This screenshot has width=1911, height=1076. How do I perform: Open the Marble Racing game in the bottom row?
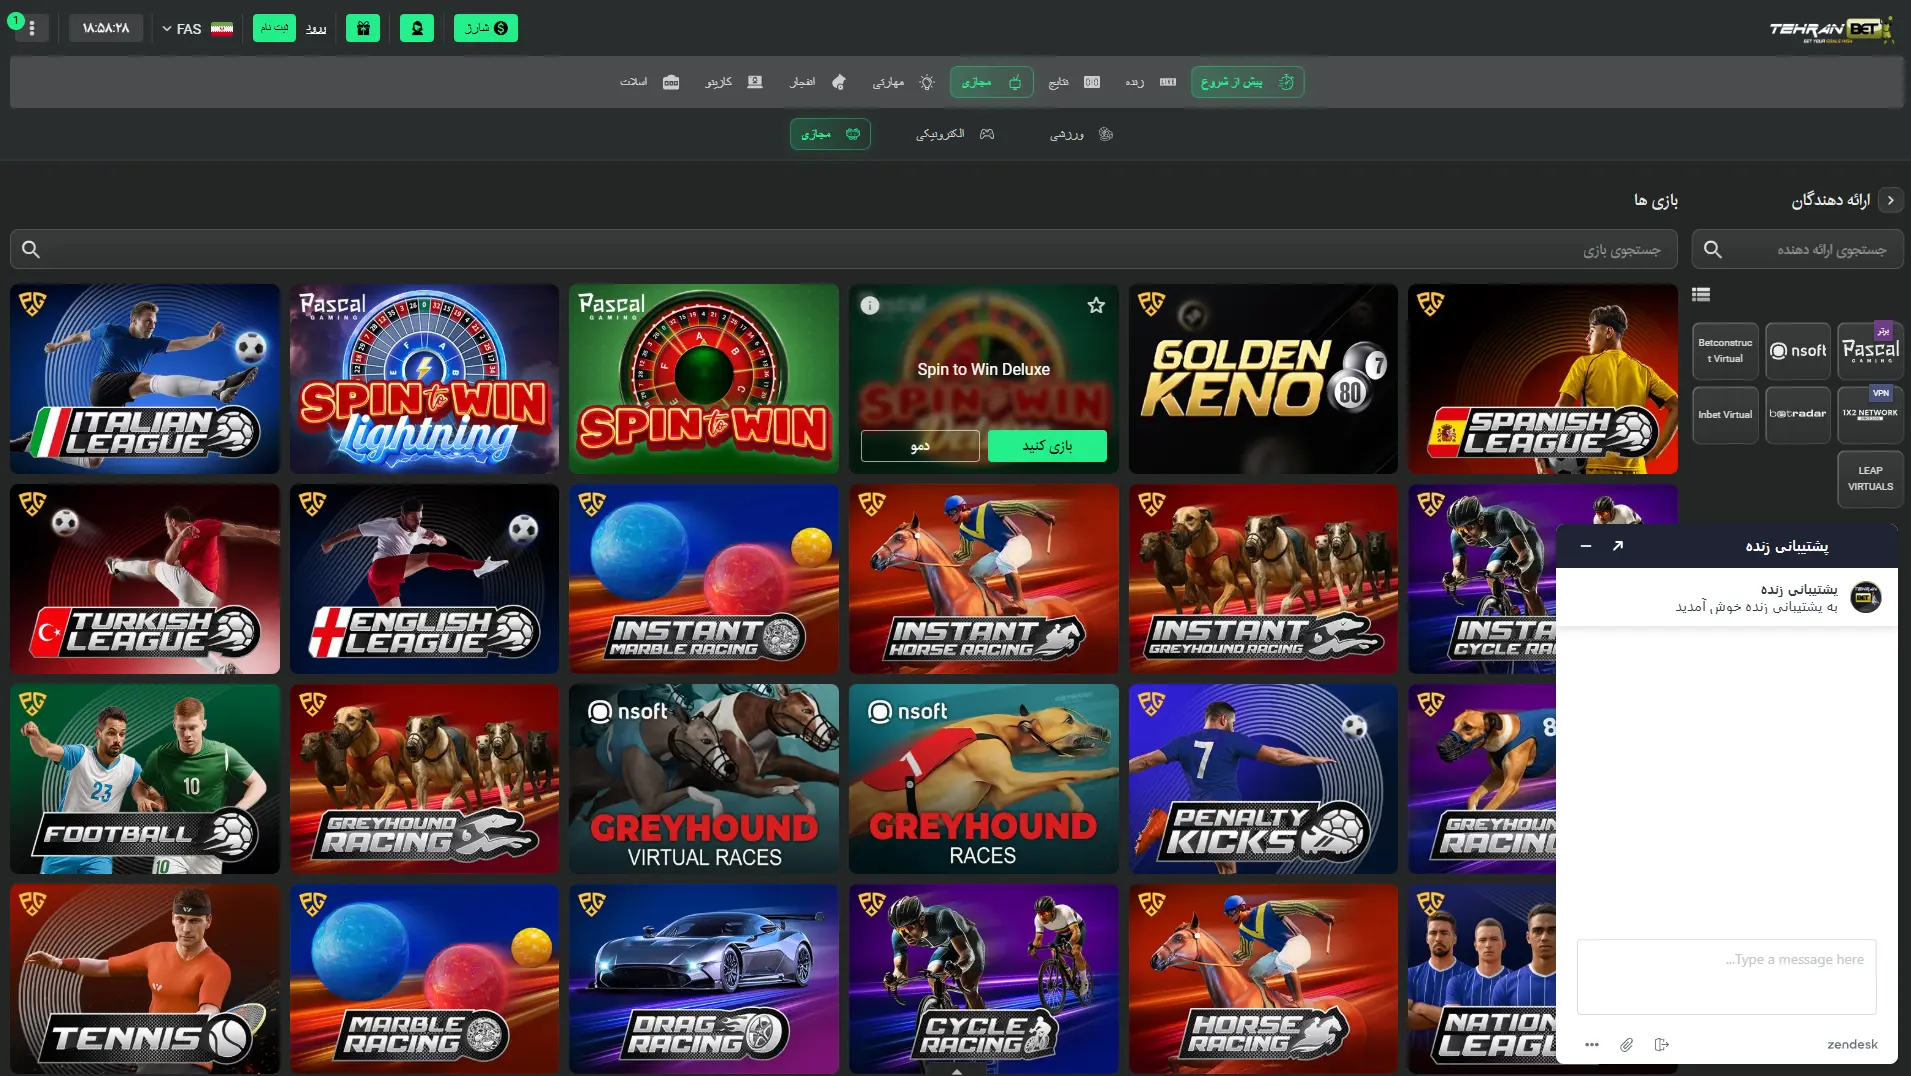point(424,979)
